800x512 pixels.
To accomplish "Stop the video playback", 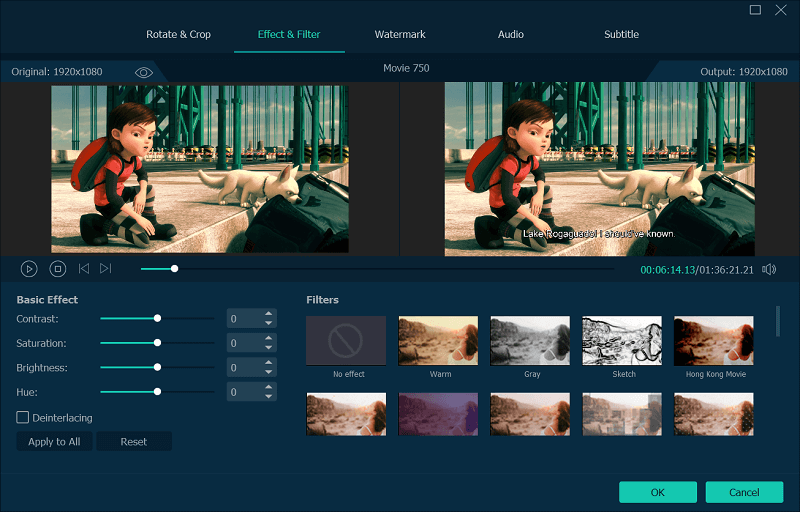I will coord(58,269).
